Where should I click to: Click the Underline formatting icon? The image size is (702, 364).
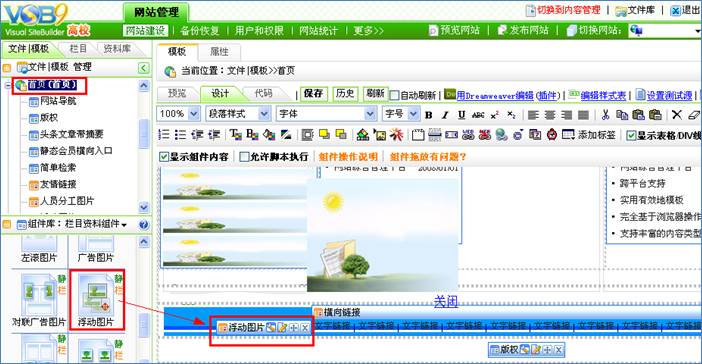point(462,115)
